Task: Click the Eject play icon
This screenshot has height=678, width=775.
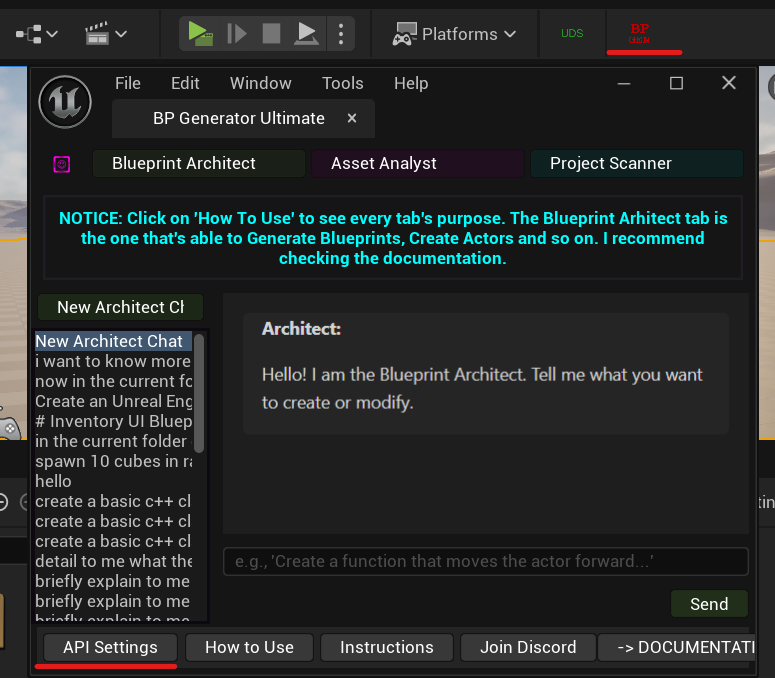Action: click(307, 34)
